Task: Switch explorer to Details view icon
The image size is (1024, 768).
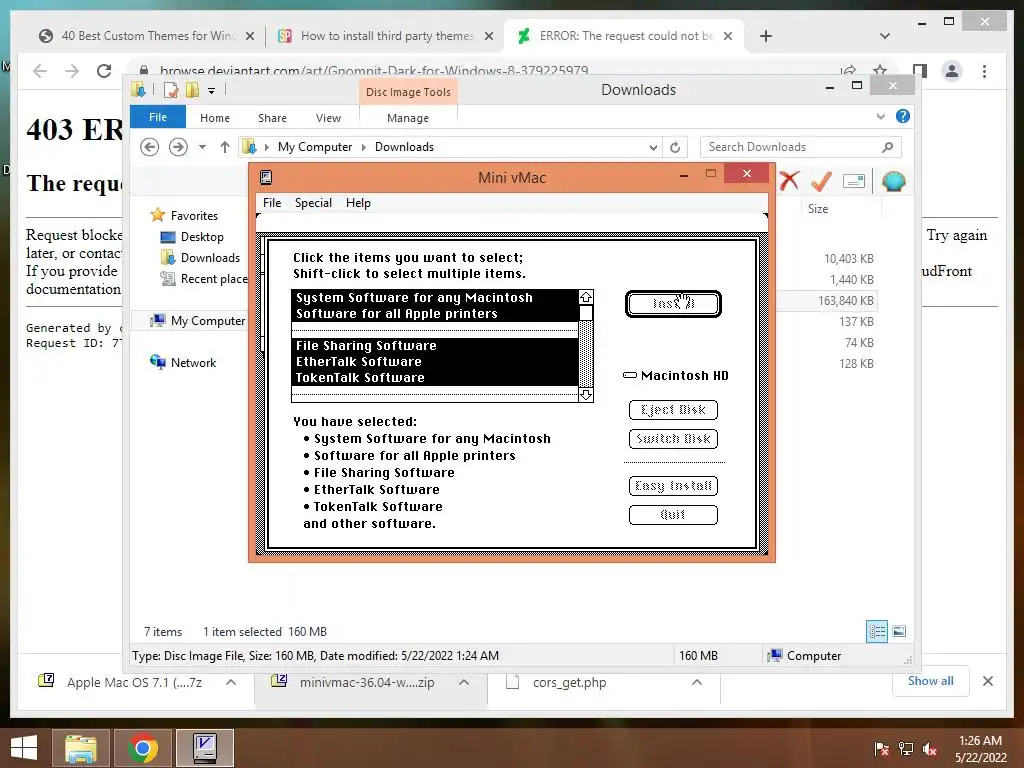Action: 876,631
